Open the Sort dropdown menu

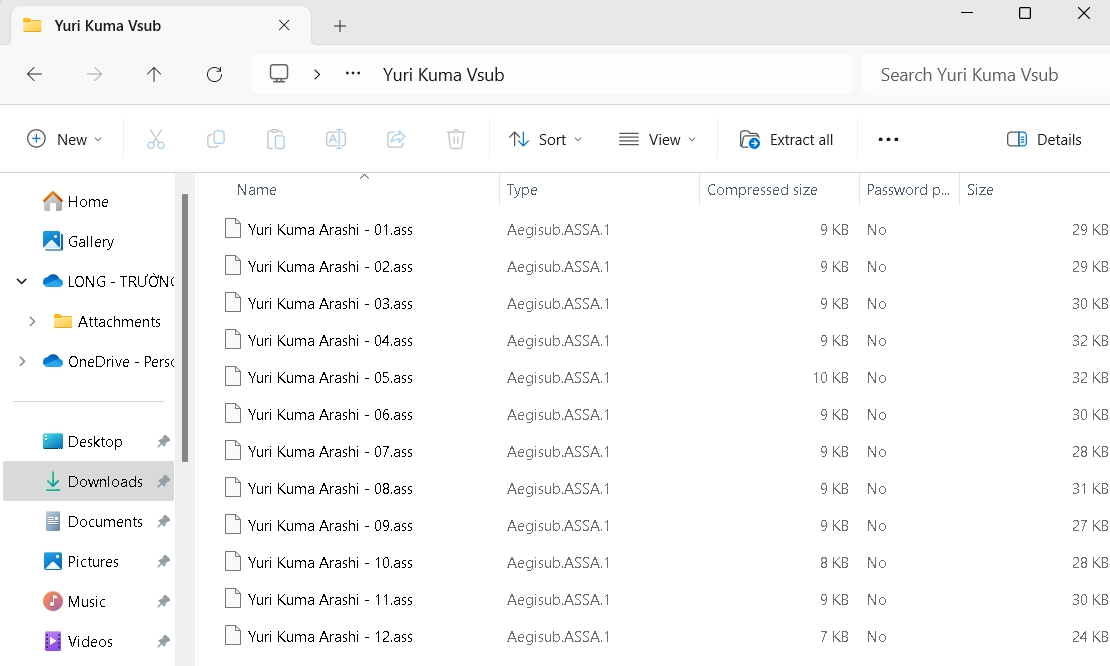click(546, 139)
